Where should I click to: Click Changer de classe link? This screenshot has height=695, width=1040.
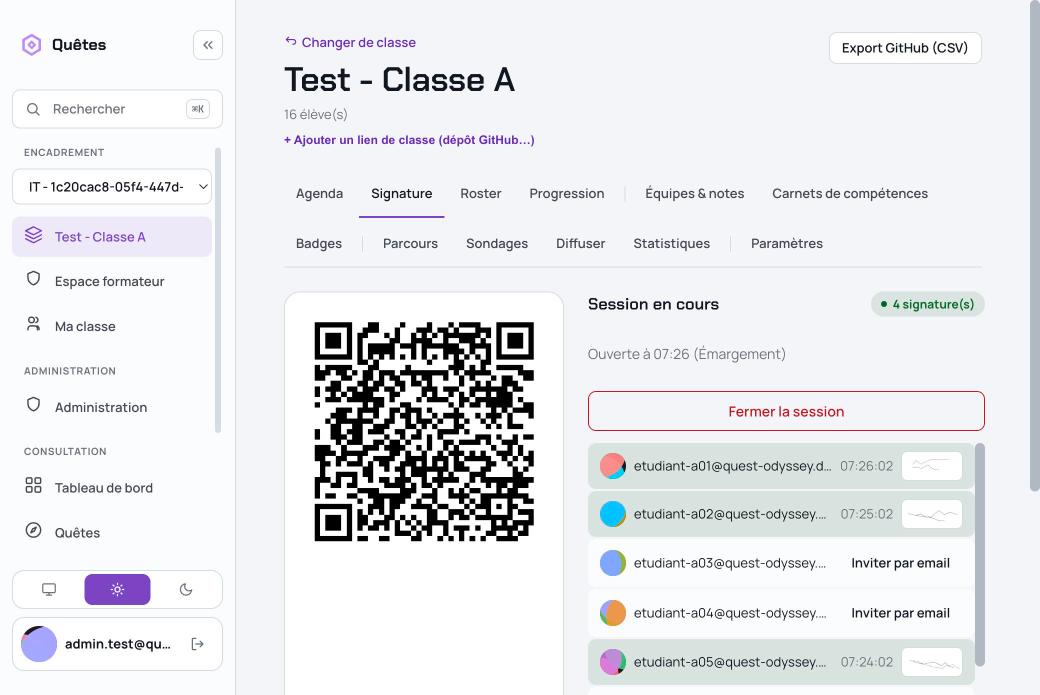coord(359,42)
